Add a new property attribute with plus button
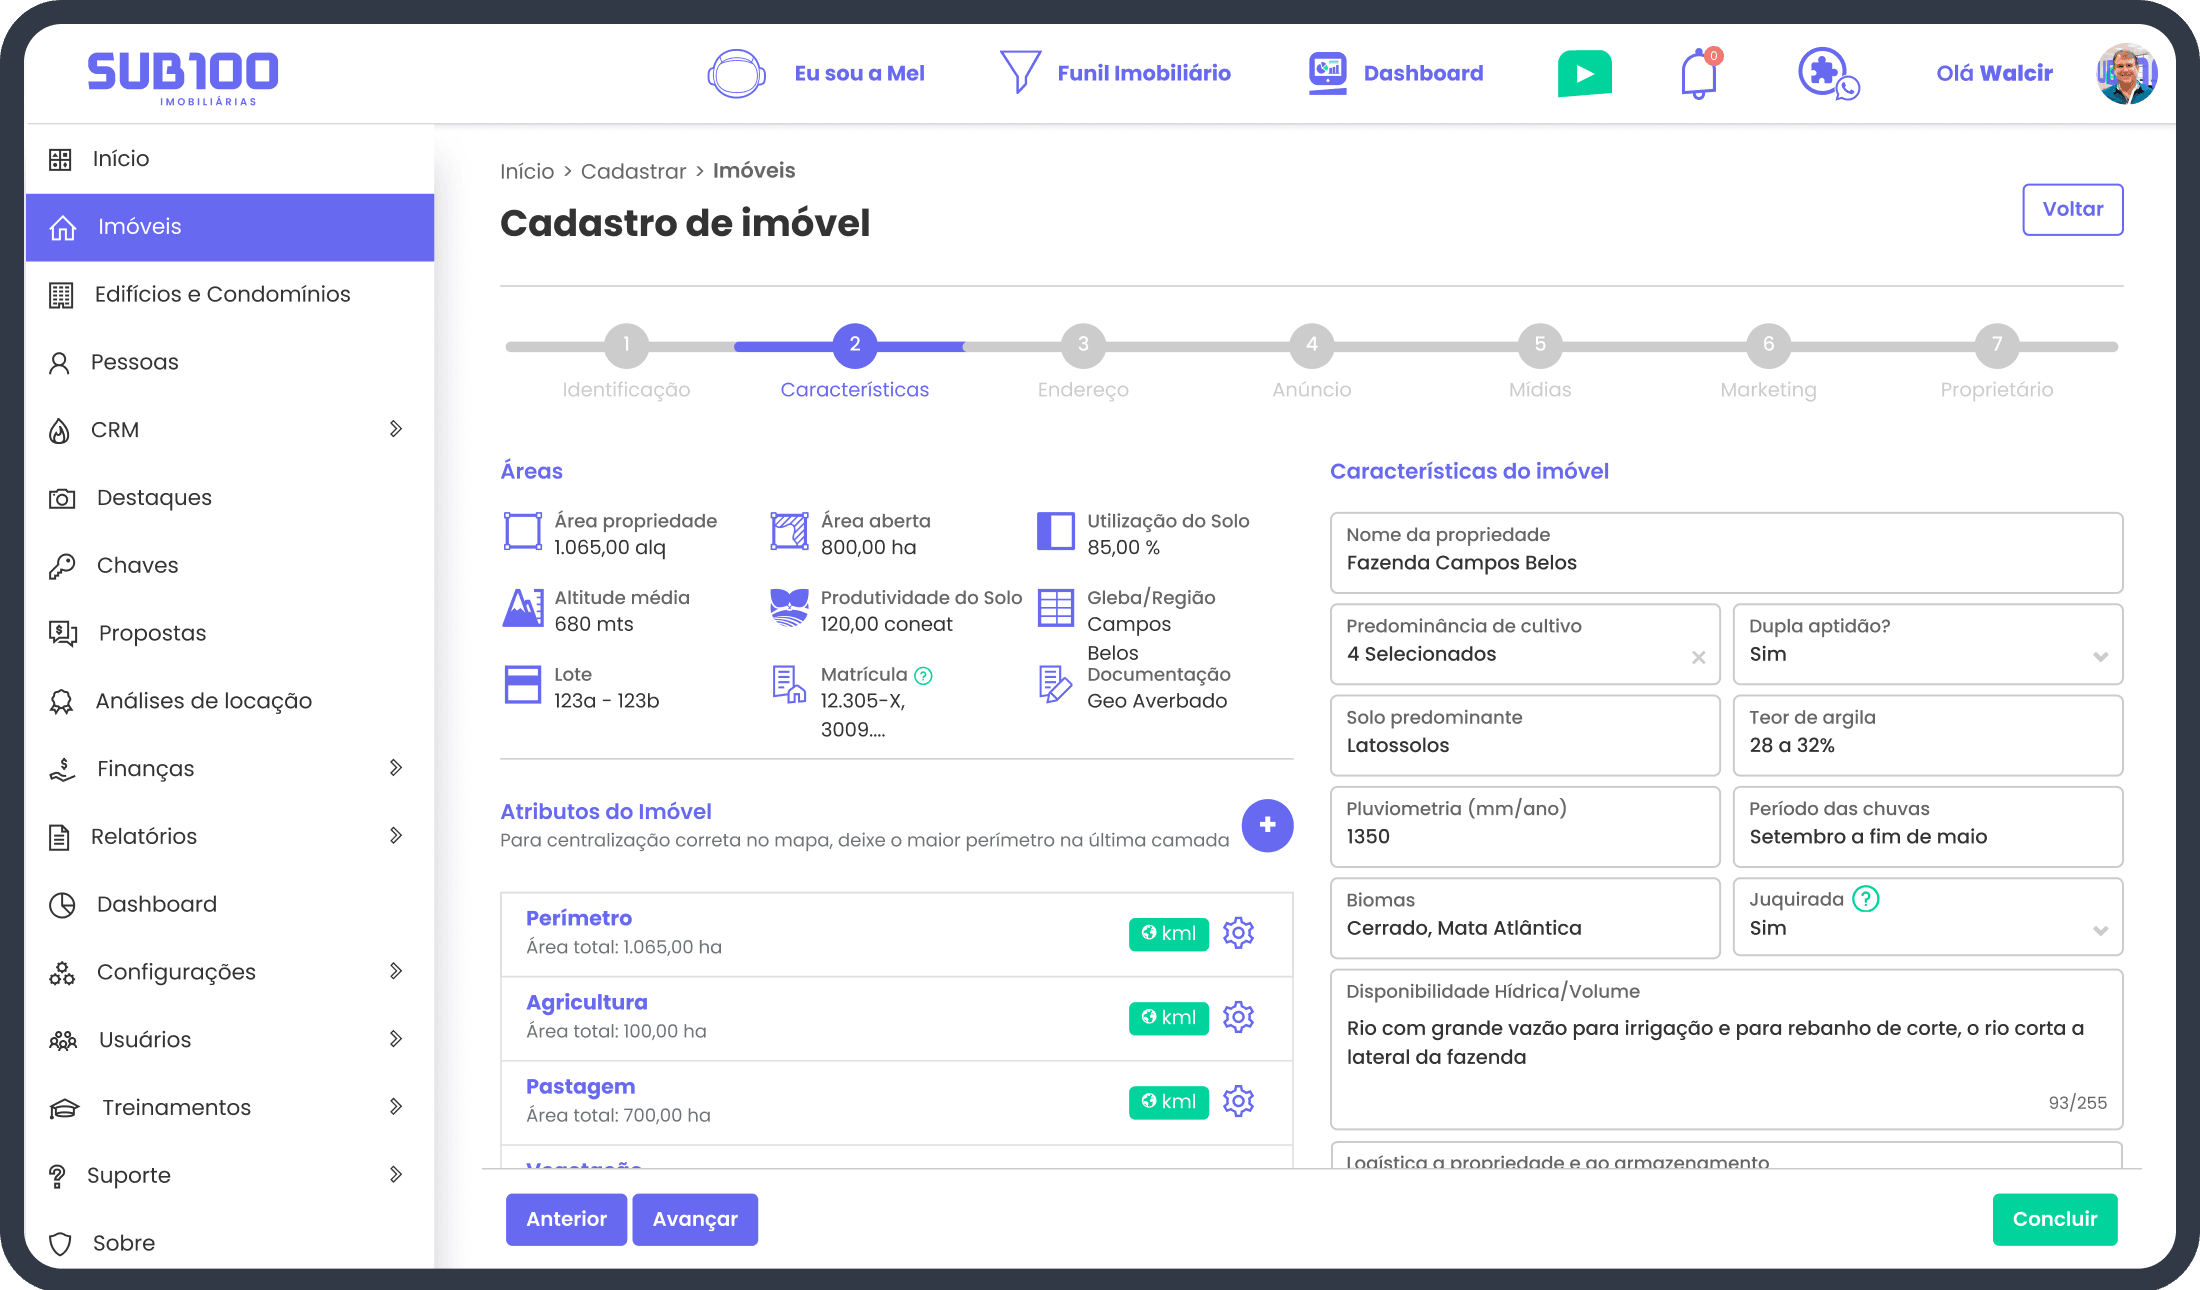This screenshot has width=2200, height=1290. click(x=1267, y=825)
